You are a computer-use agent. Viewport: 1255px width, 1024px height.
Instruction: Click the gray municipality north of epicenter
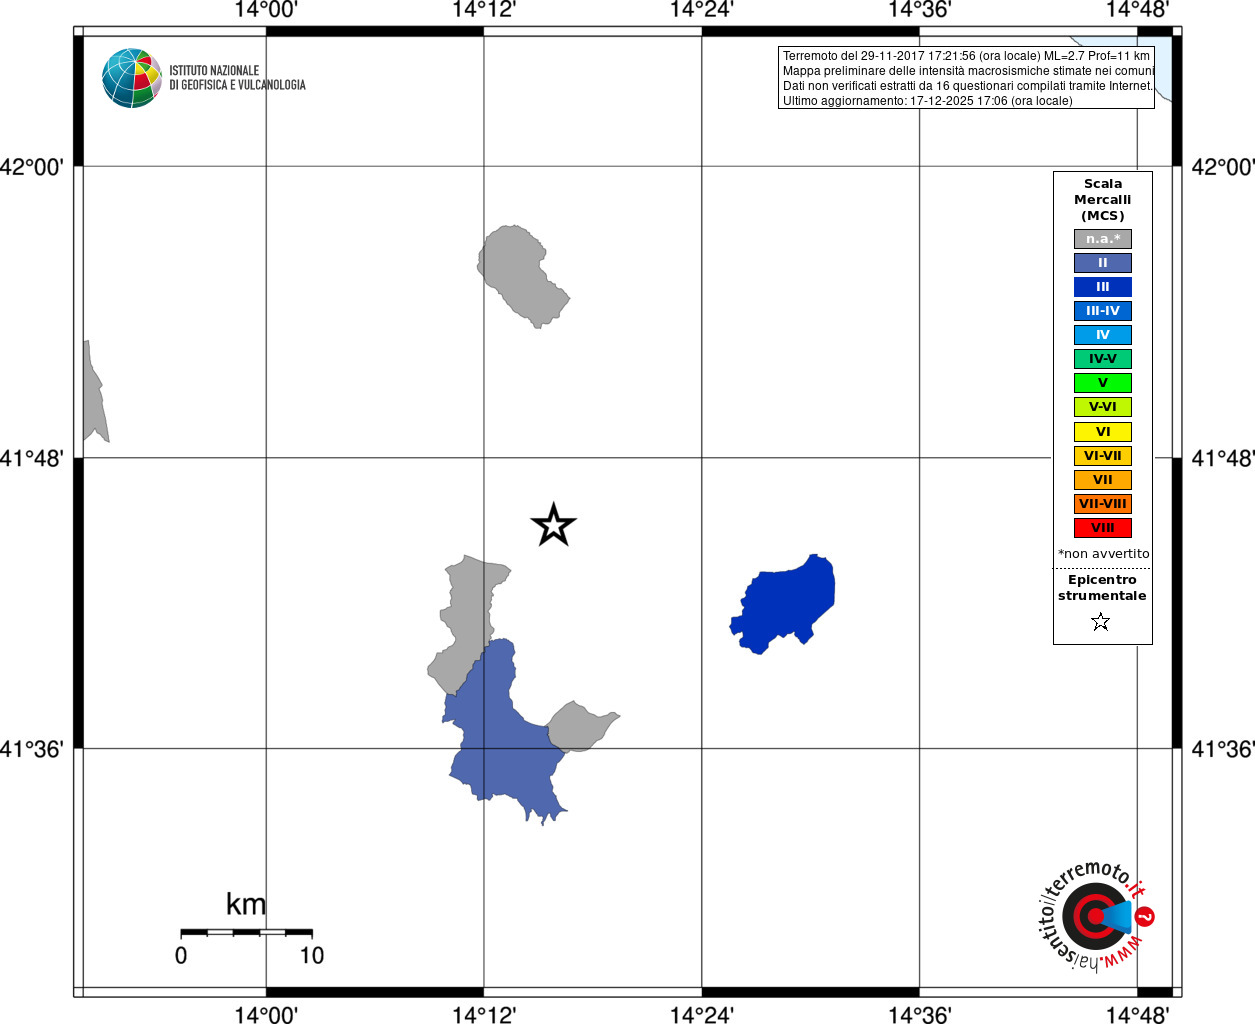click(x=521, y=275)
